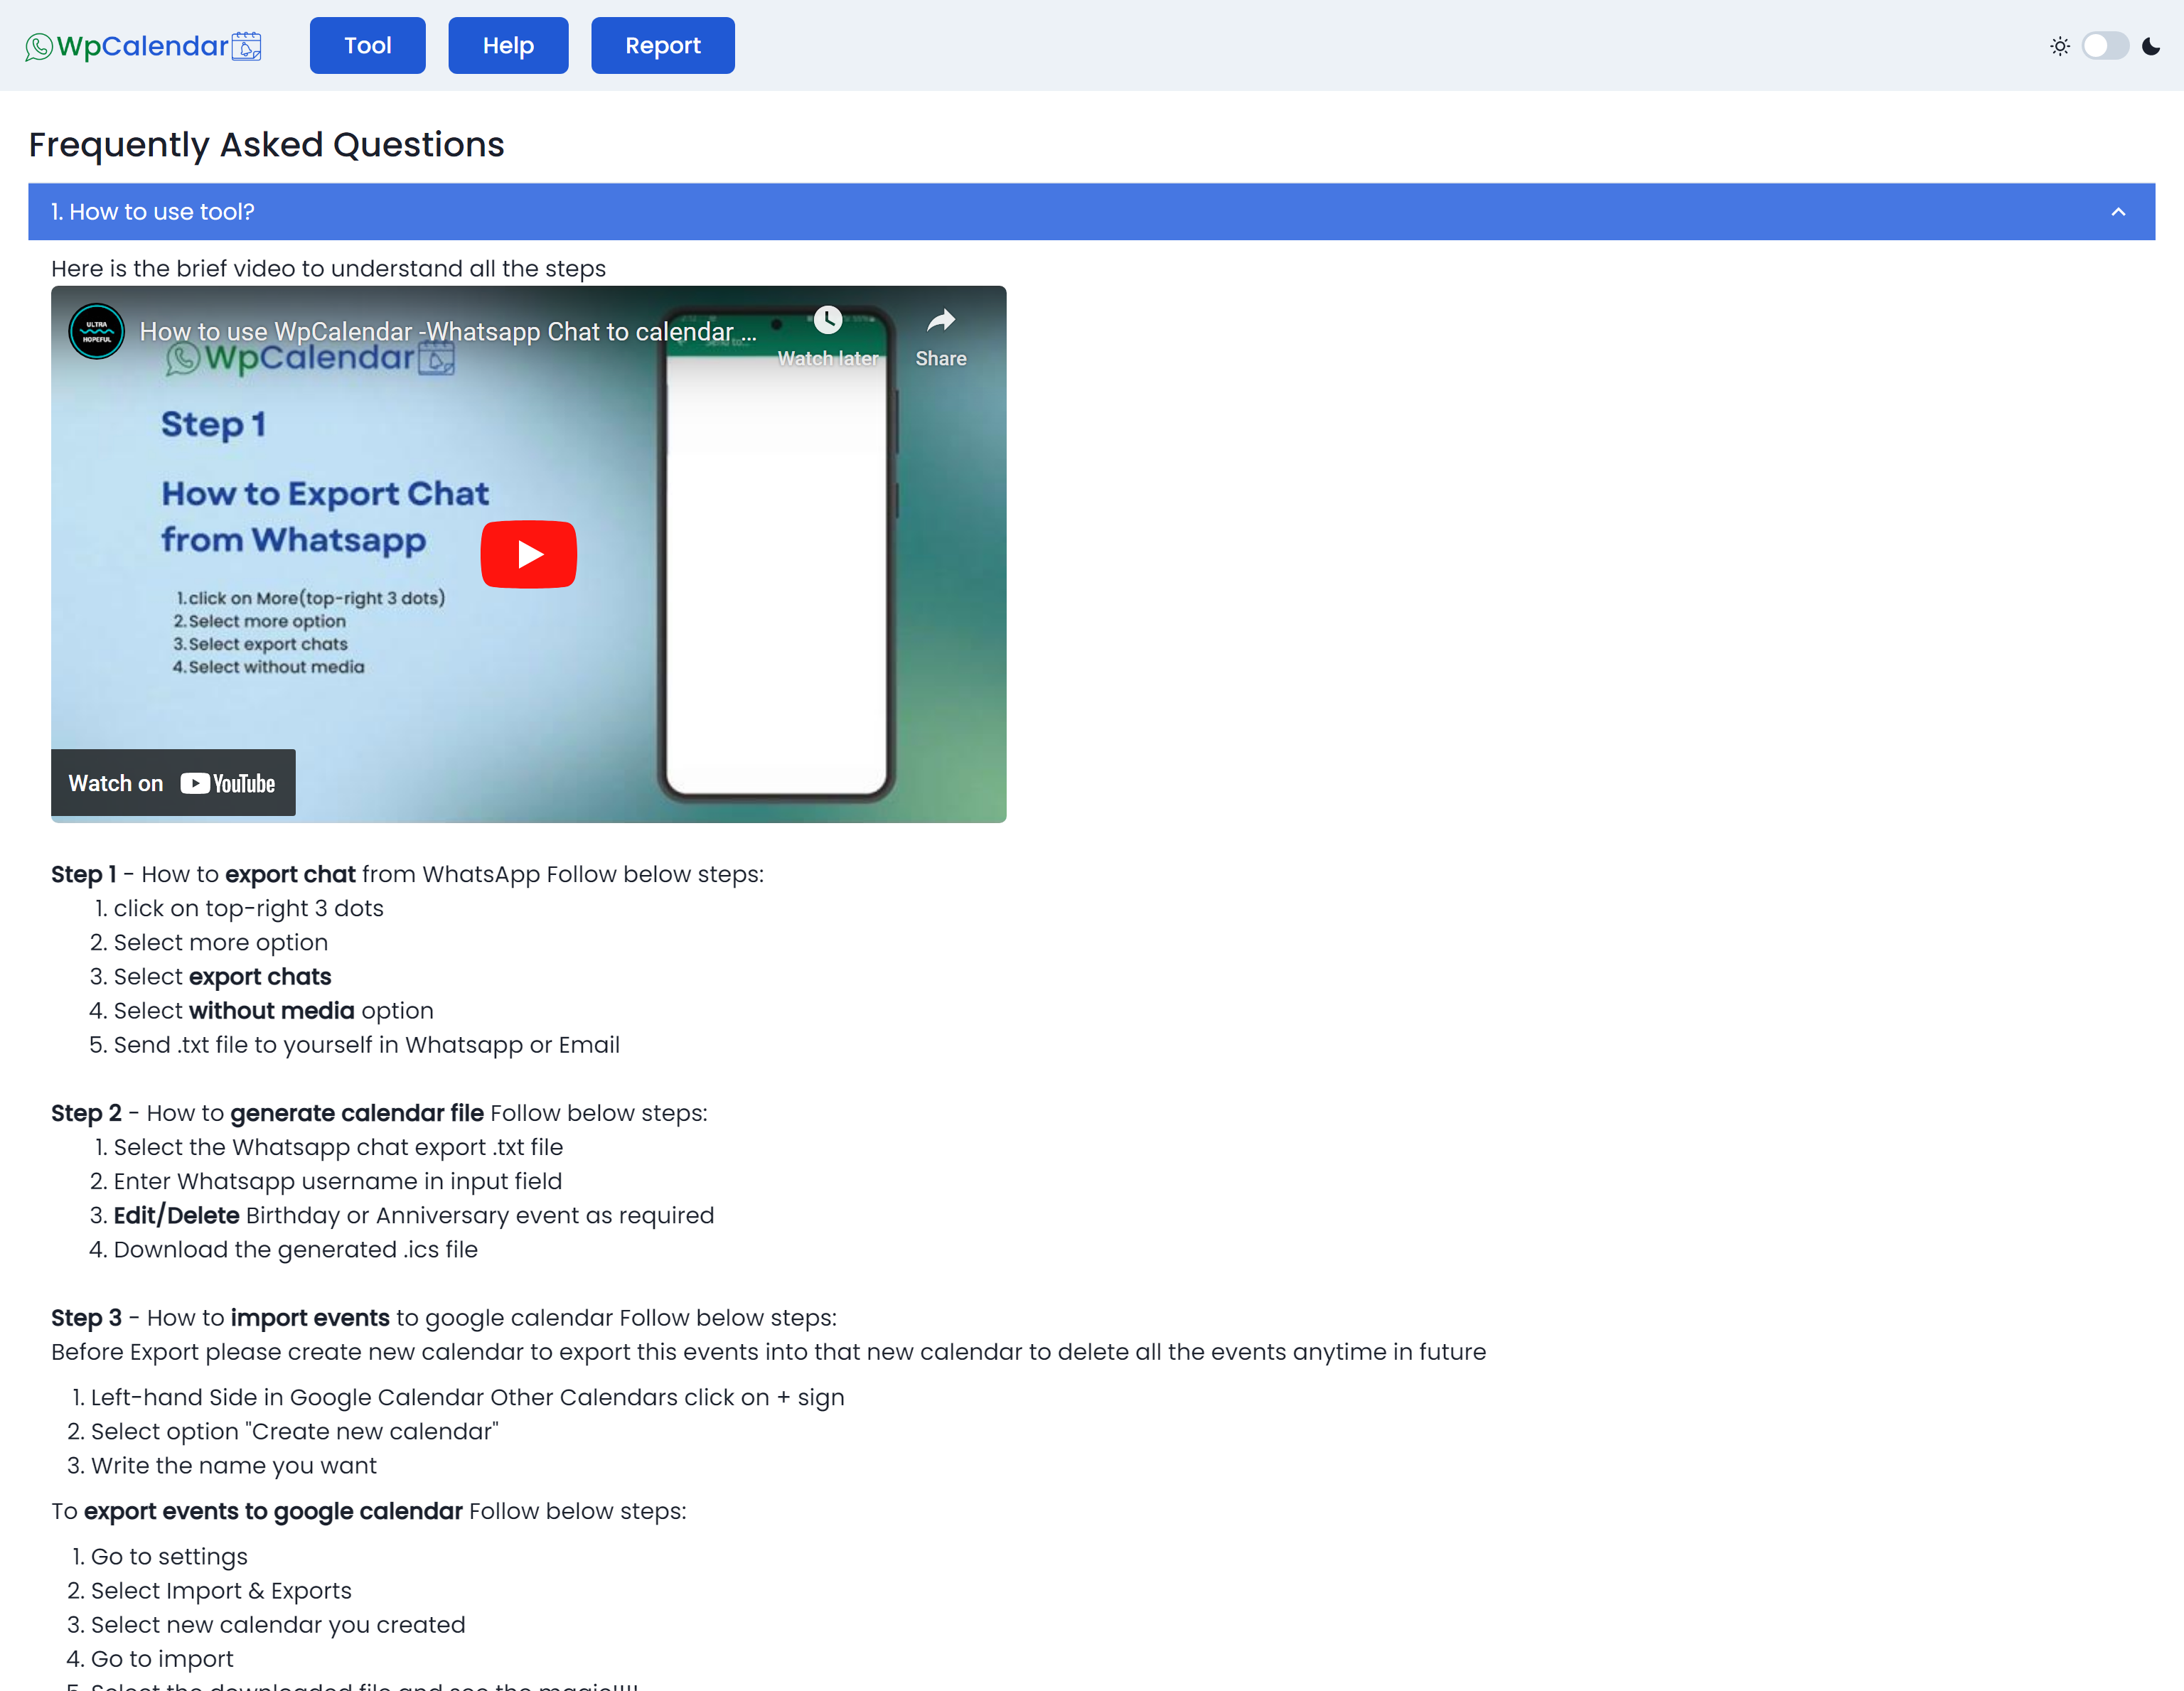Click text 'Here is the brief video'
The height and width of the screenshot is (1691, 2184).
point(328,268)
